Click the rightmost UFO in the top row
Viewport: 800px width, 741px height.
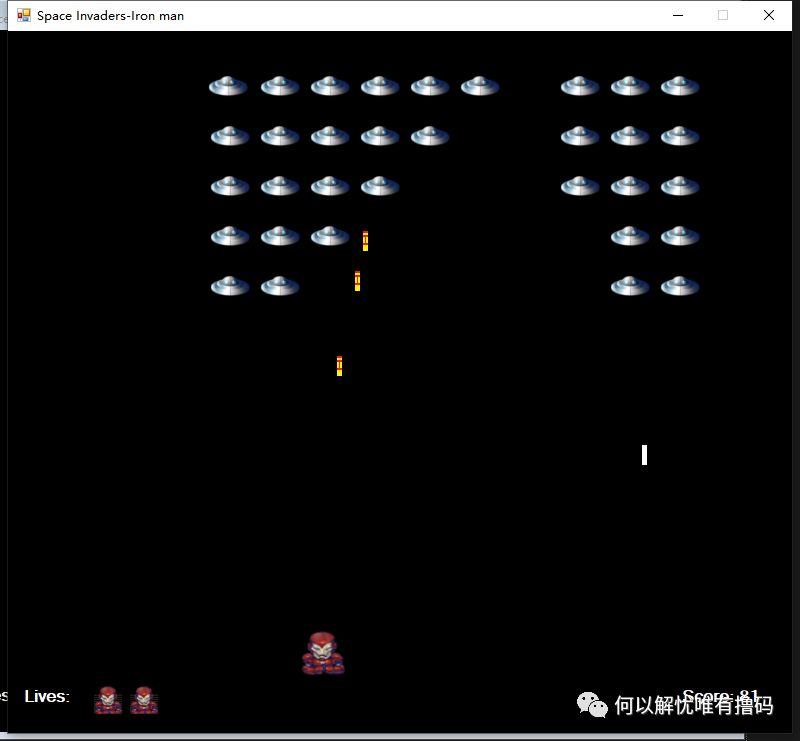(680, 86)
